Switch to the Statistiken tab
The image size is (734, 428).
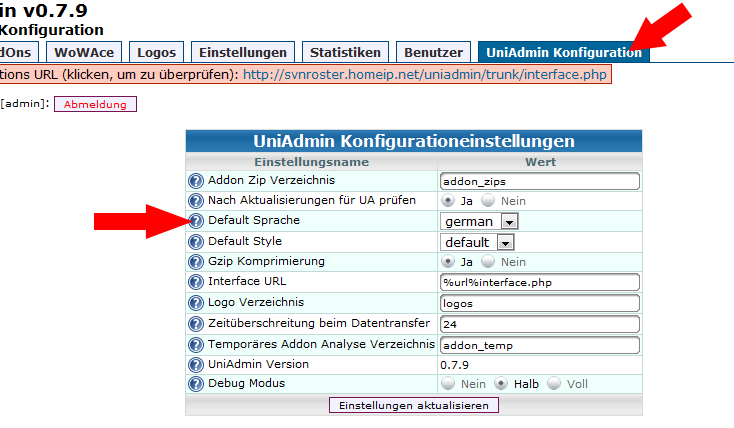pos(345,52)
